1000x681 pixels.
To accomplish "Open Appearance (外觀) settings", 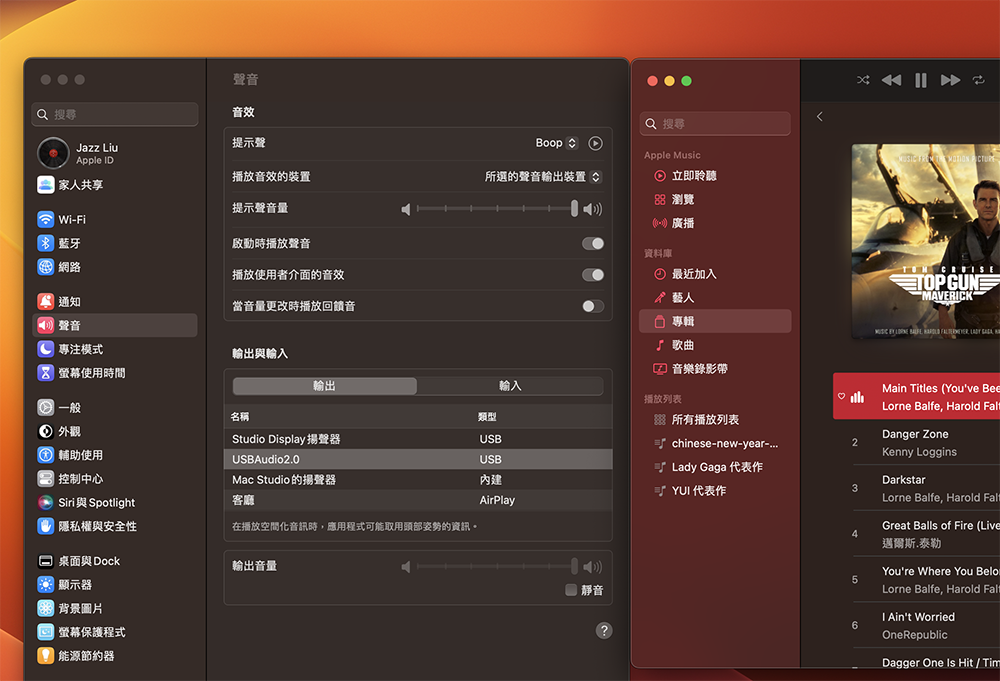I will [115, 431].
